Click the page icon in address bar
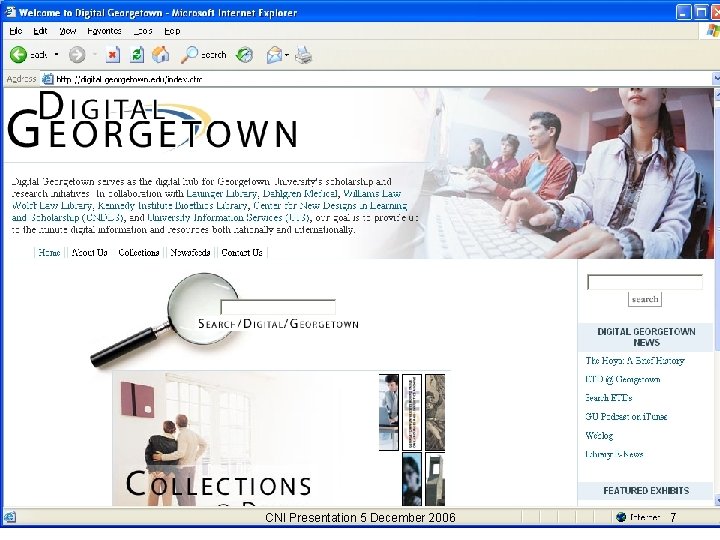This screenshot has height=540, width=720. point(47,79)
